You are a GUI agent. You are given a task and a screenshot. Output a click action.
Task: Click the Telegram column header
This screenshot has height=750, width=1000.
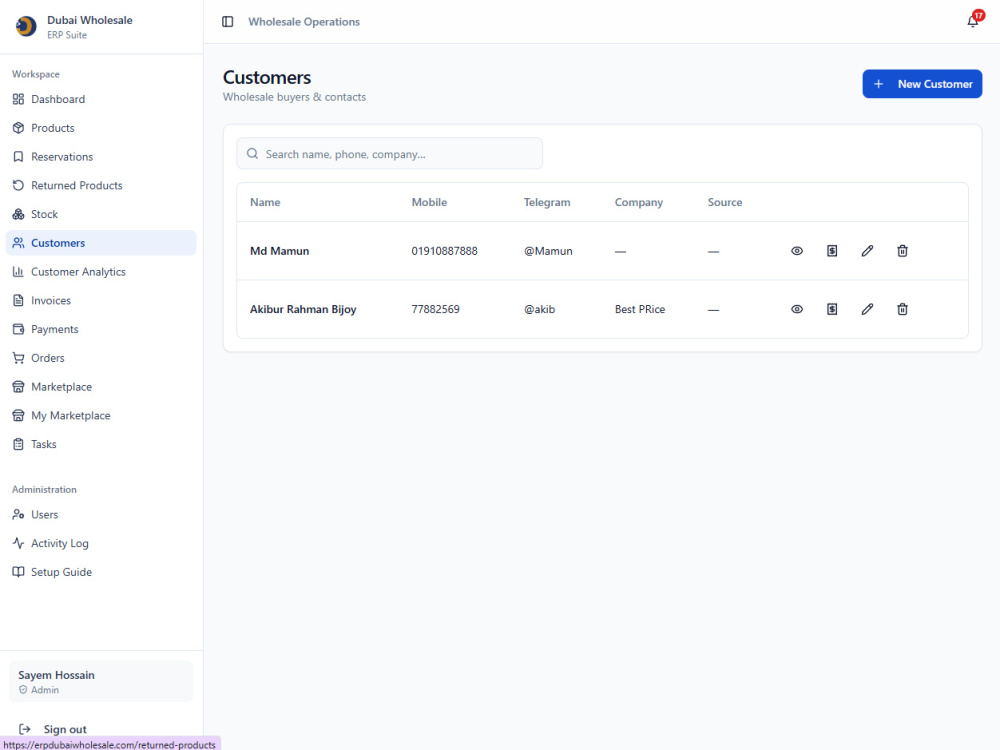pyautogui.click(x=547, y=202)
